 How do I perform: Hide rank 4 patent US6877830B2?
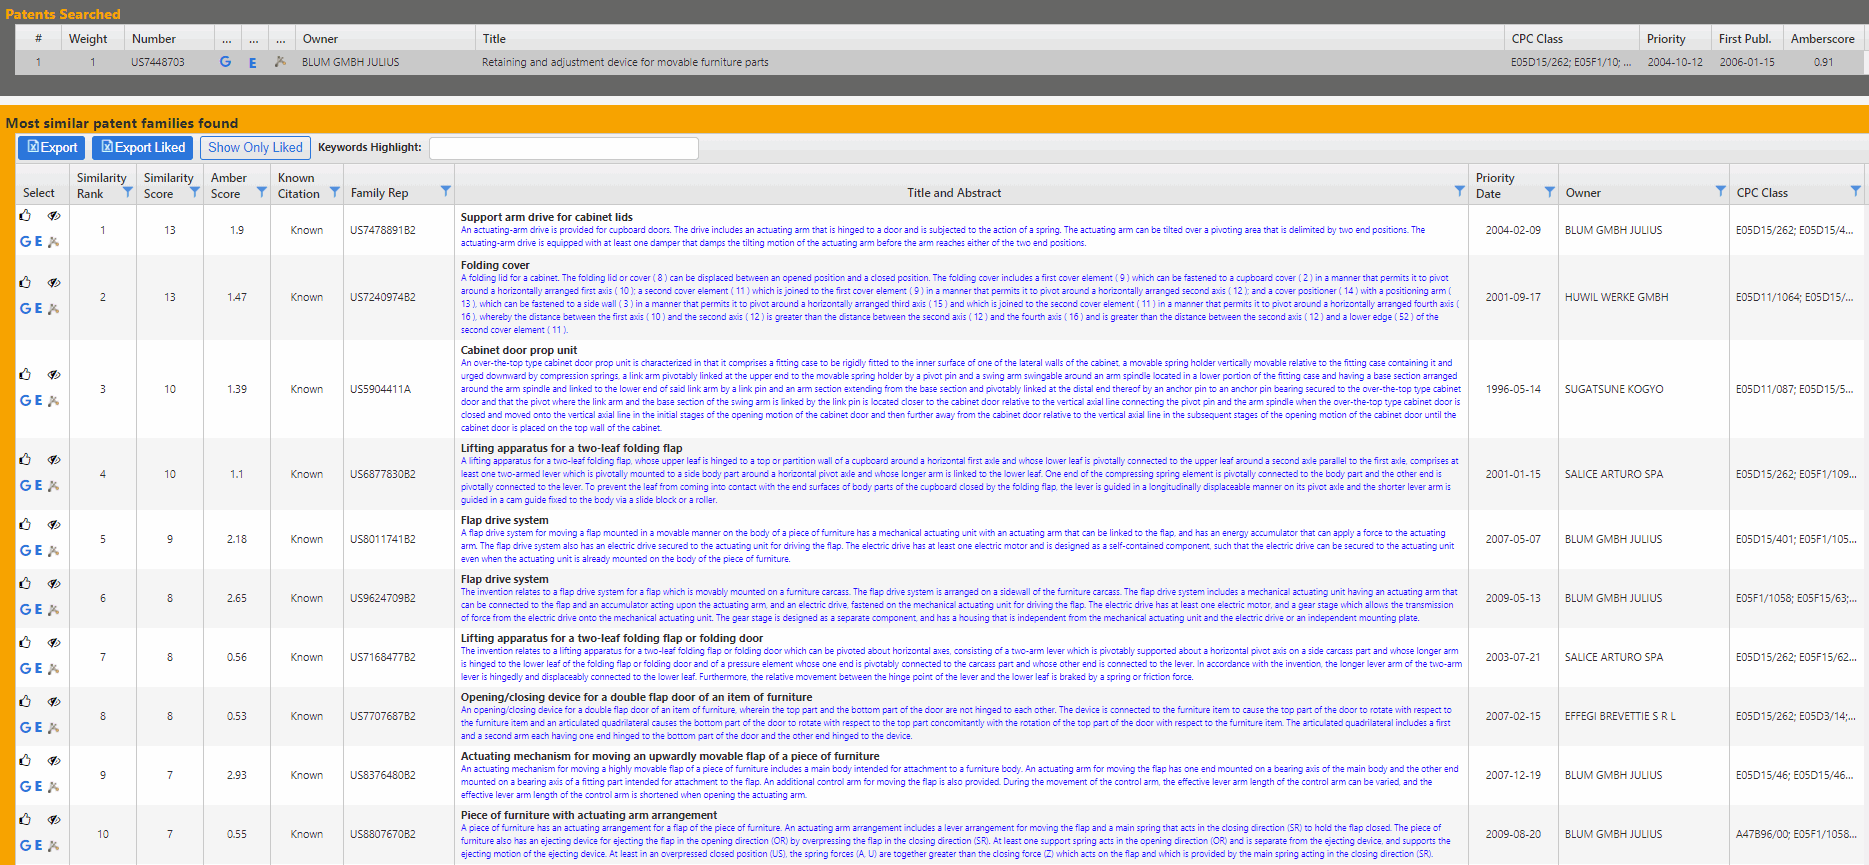coord(54,459)
